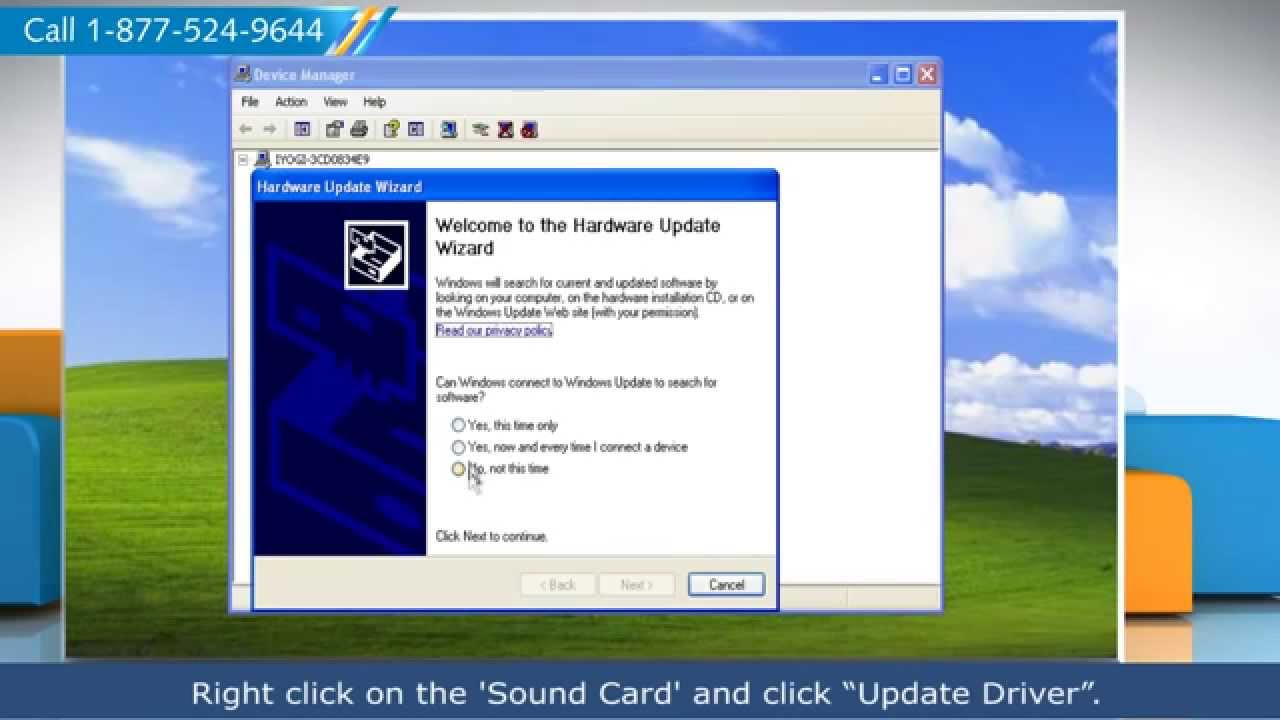Click the 'Click Next to continue.' text
Viewport: 1280px width, 720px height.
[x=492, y=537]
